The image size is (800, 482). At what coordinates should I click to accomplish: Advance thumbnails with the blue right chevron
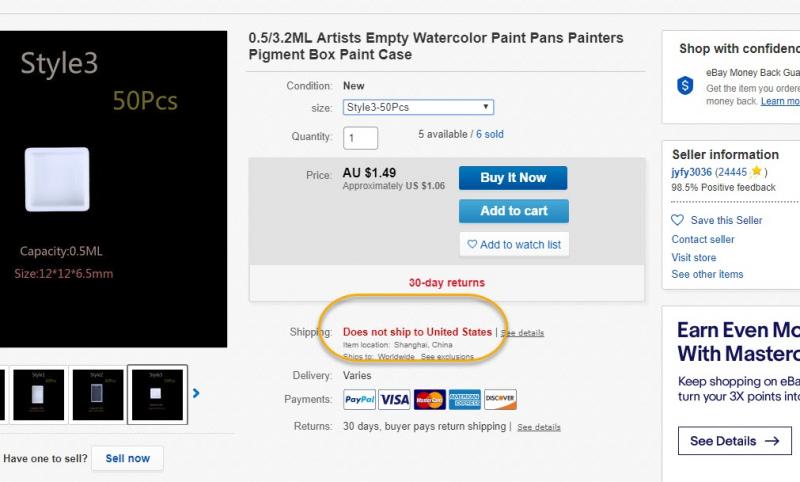coord(196,393)
